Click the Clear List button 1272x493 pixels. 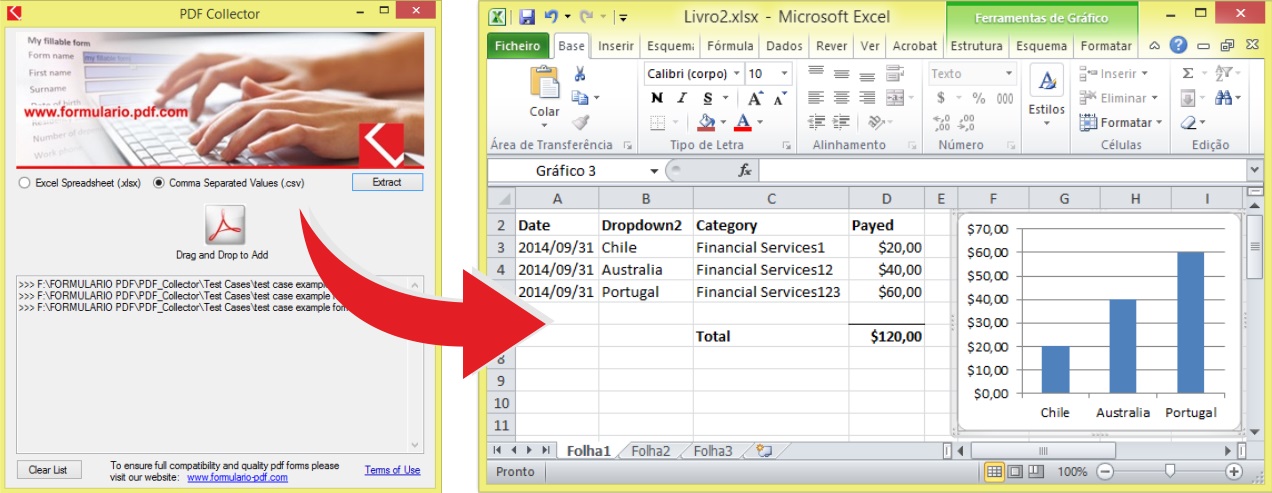point(48,470)
